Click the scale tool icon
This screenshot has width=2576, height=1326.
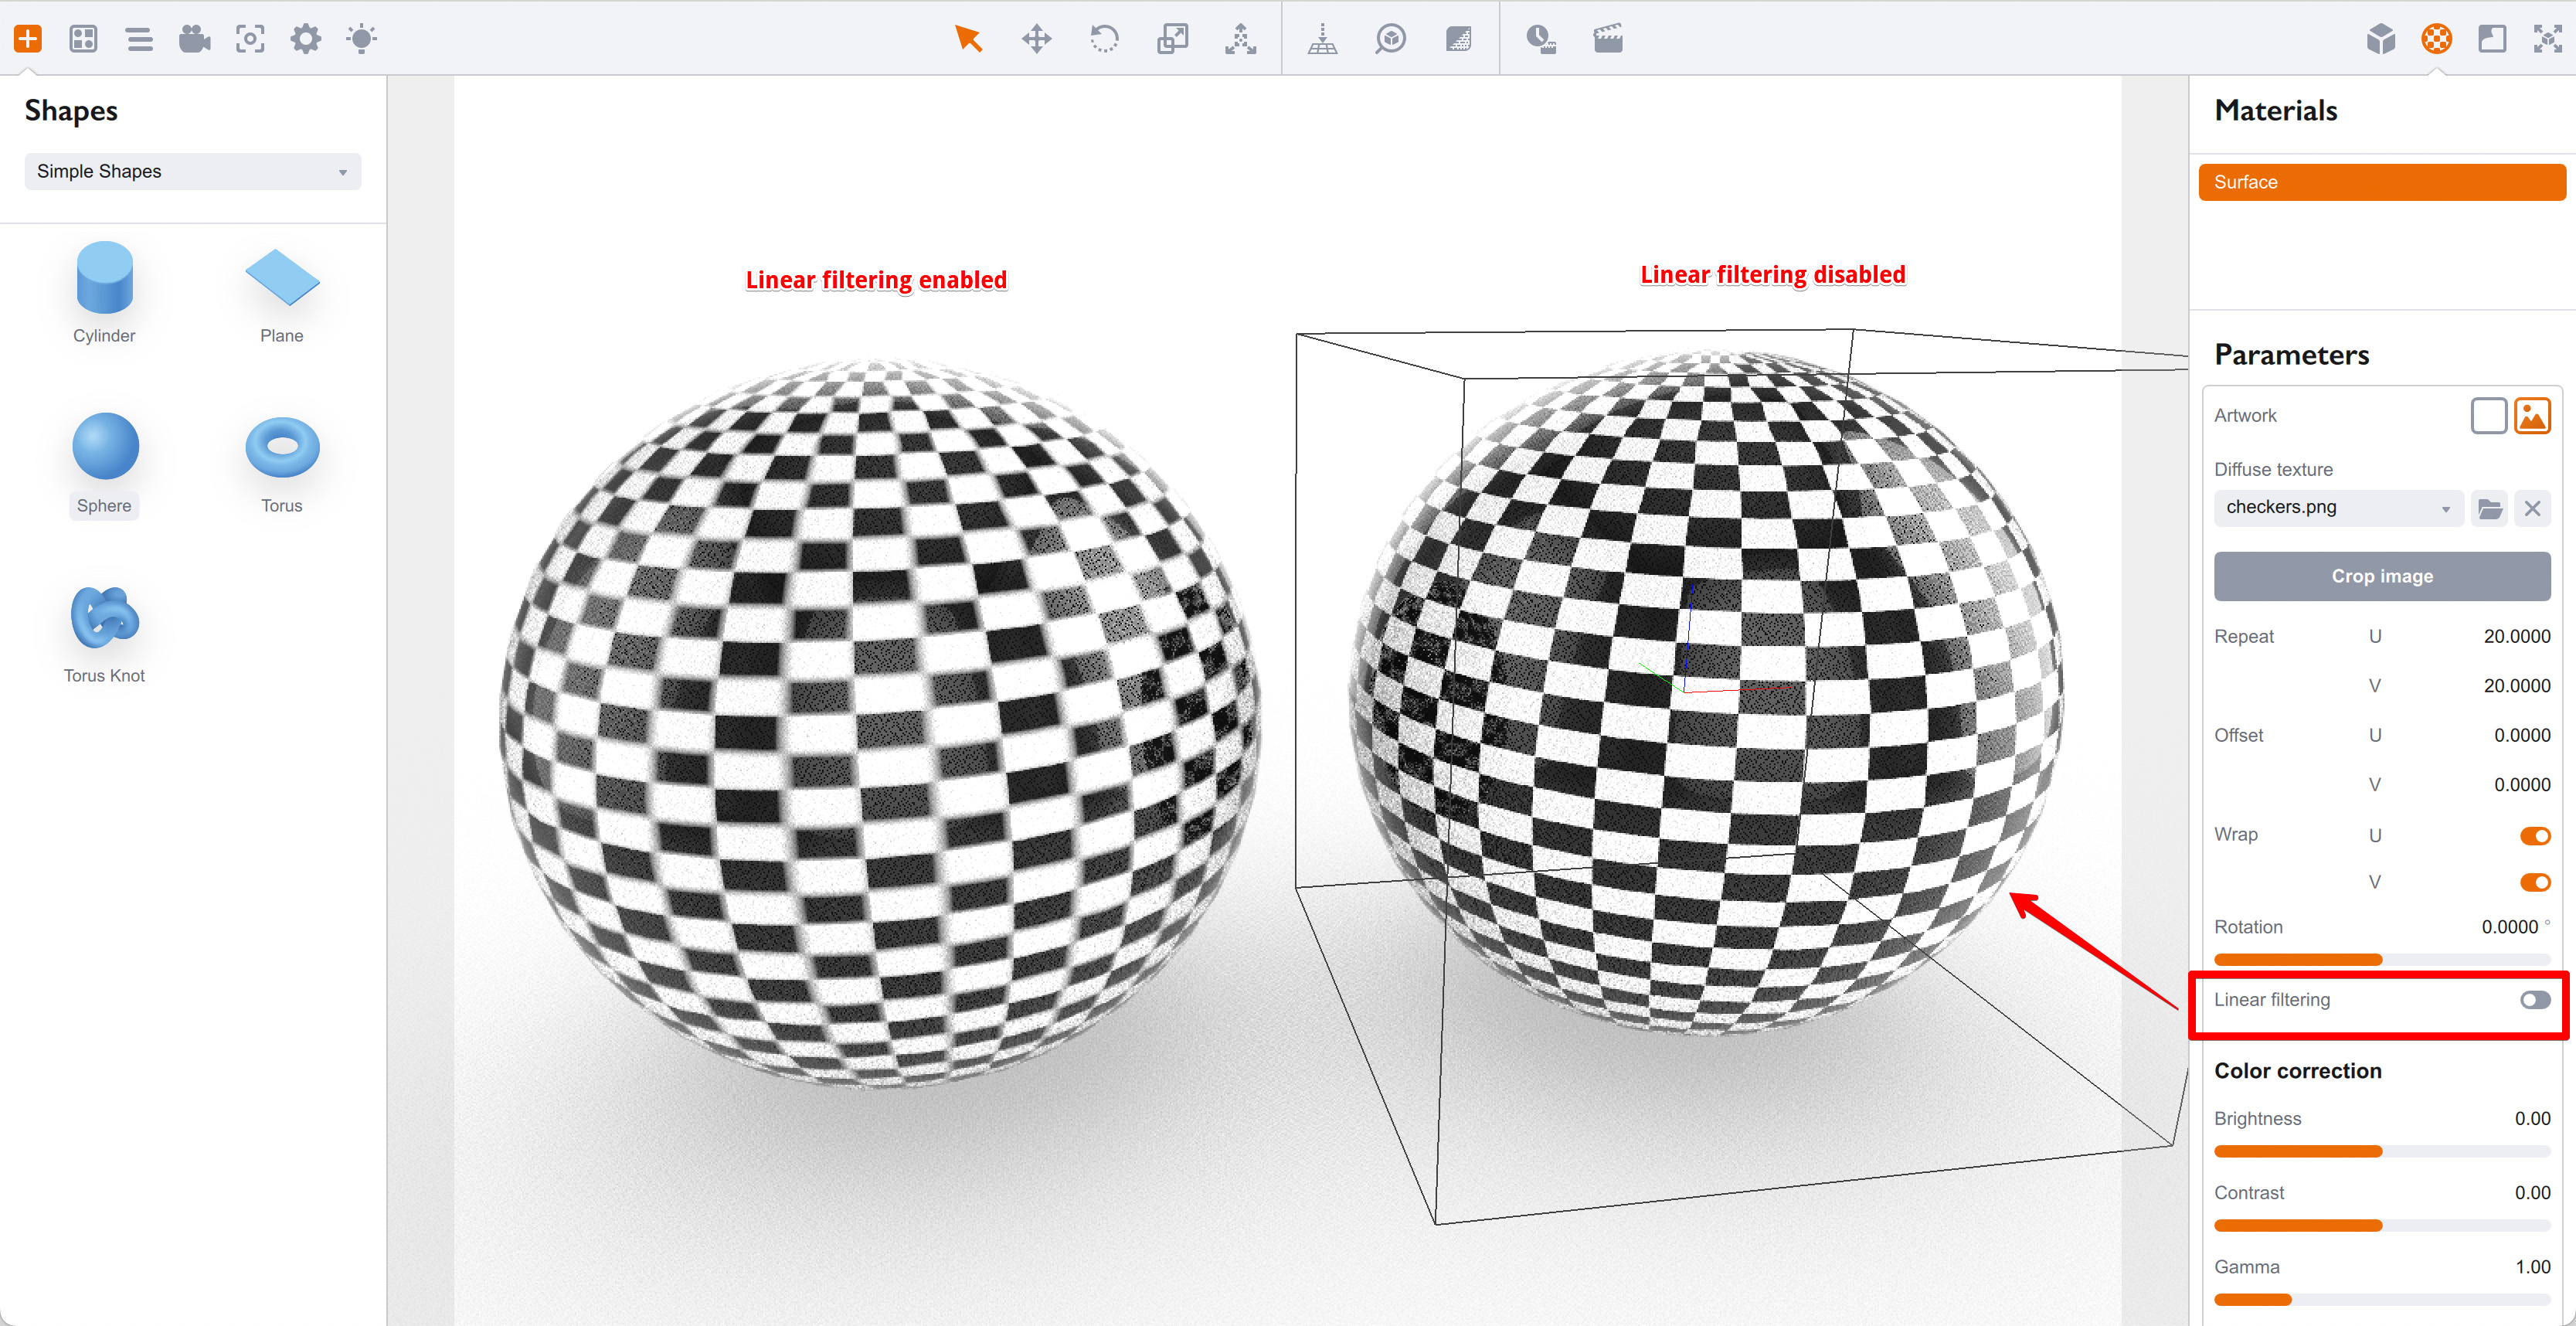(x=1172, y=39)
